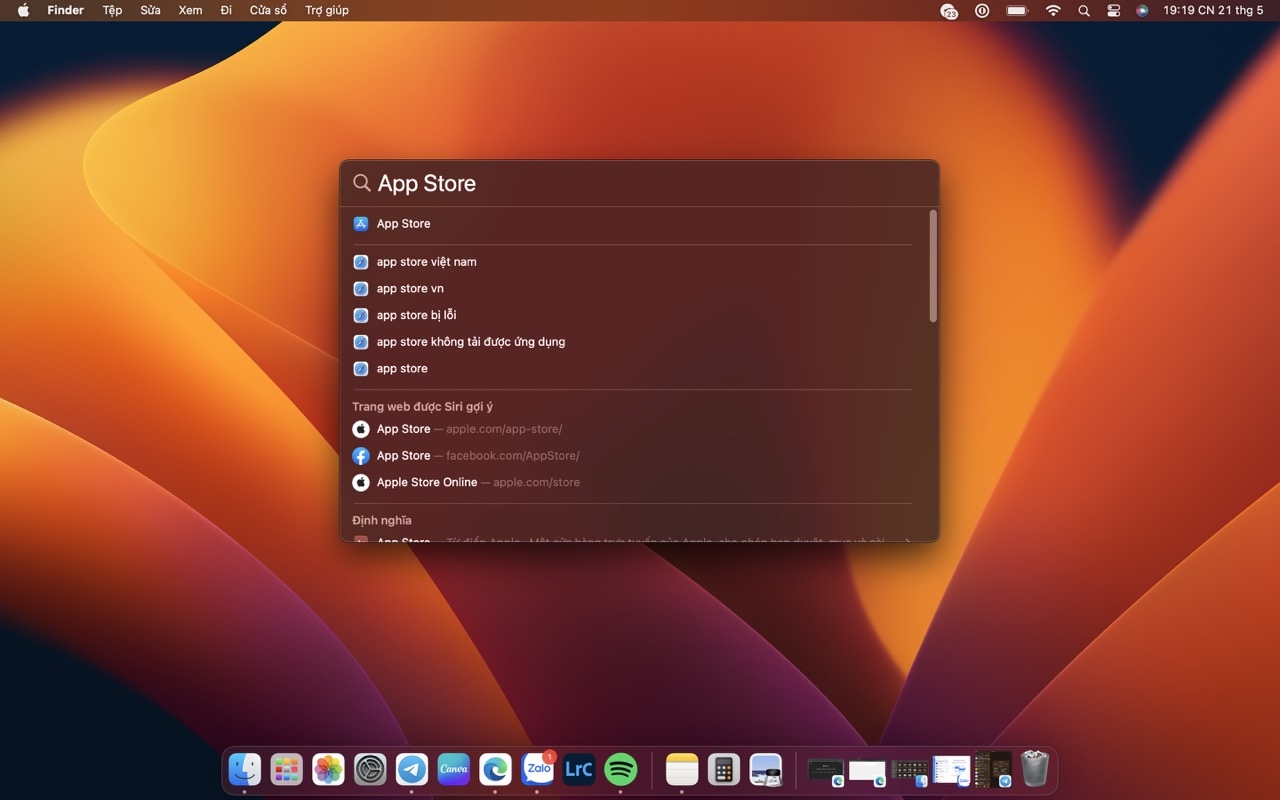Click Wi-Fi status icon in menu bar
The width and height of the screenshot is (1280, 800).
[1053, 10]
